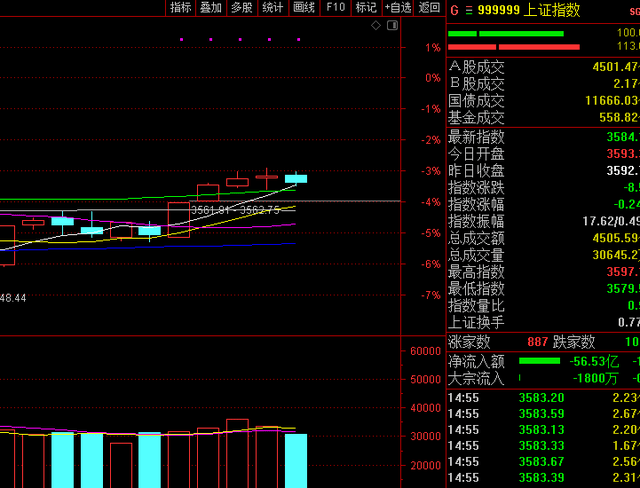Viewport: 640px width, 488px height.
Task: Click the 999999 上证指数 title
Action: tap(529, 10)
